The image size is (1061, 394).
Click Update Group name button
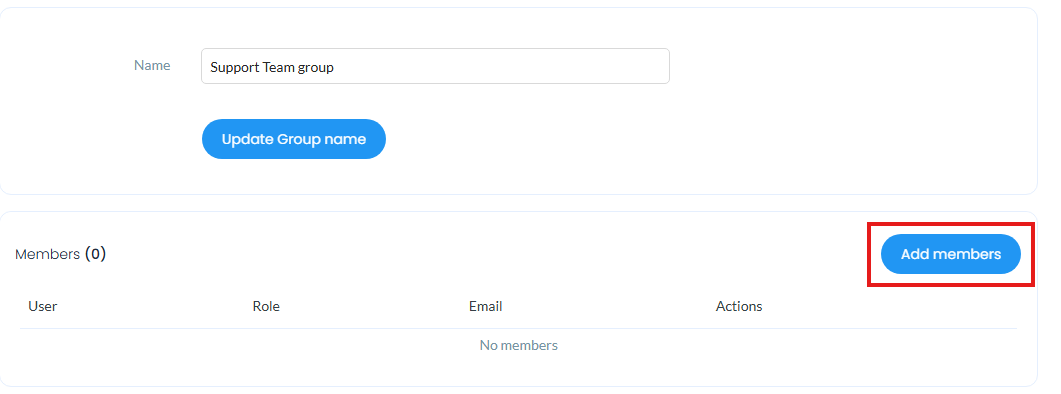click(294, 139)
